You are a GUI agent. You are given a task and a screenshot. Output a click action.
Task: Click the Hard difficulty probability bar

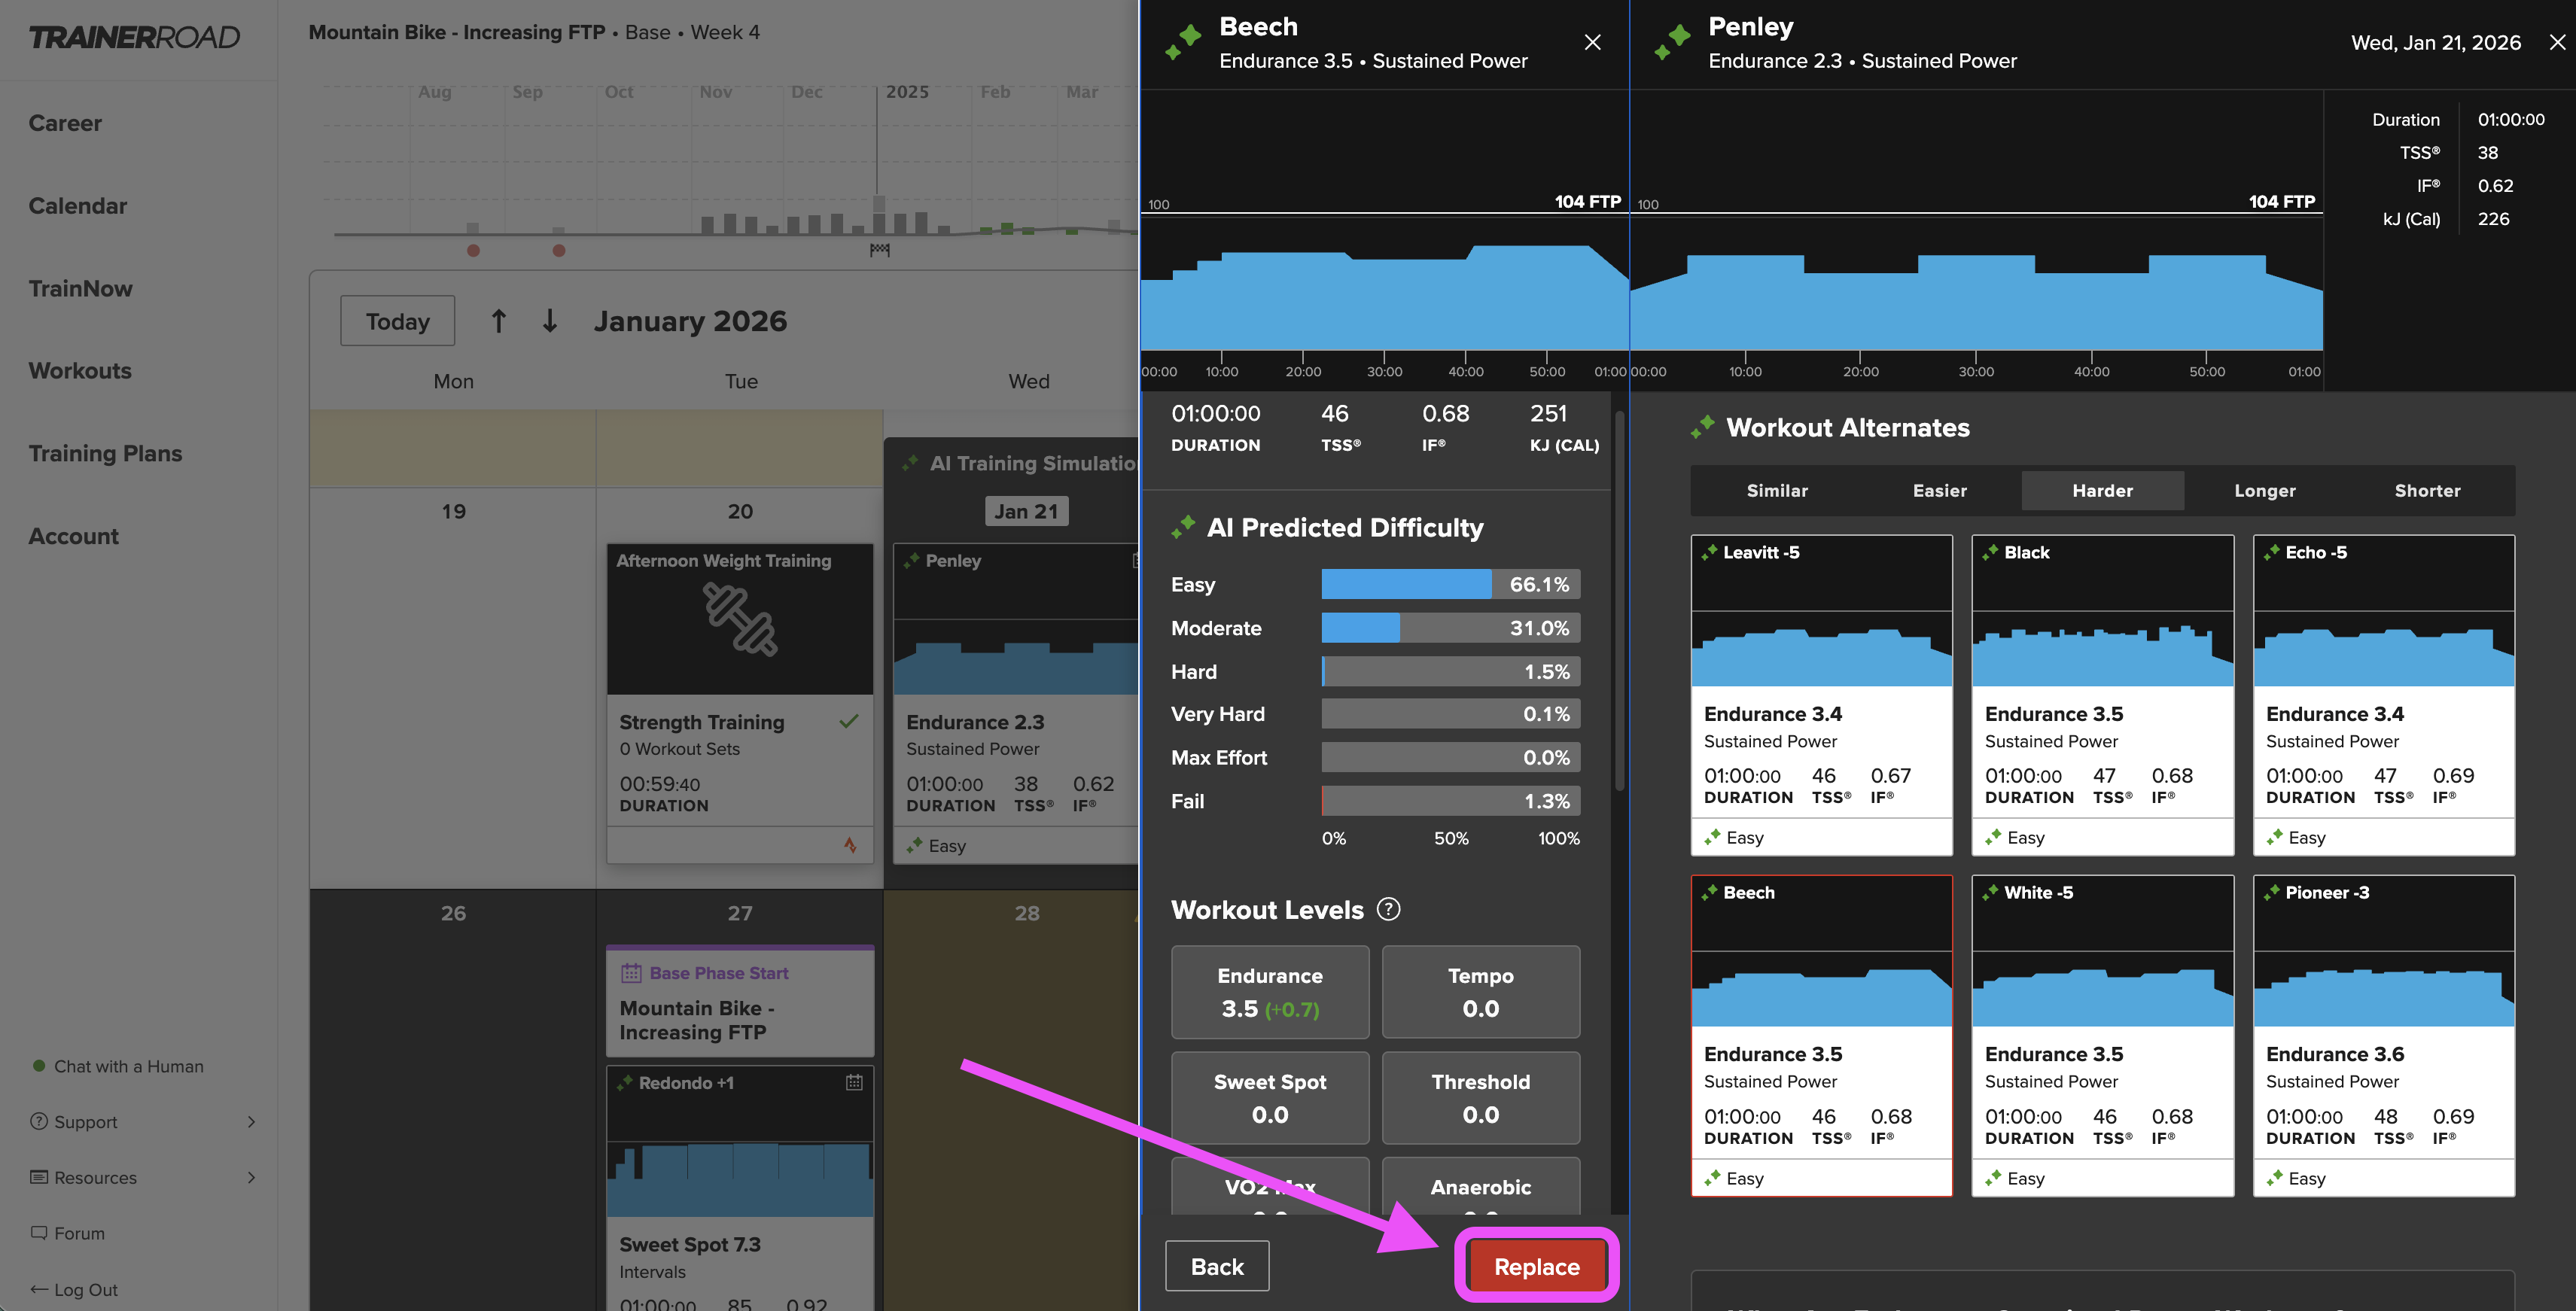click(x=1450, y=672)
